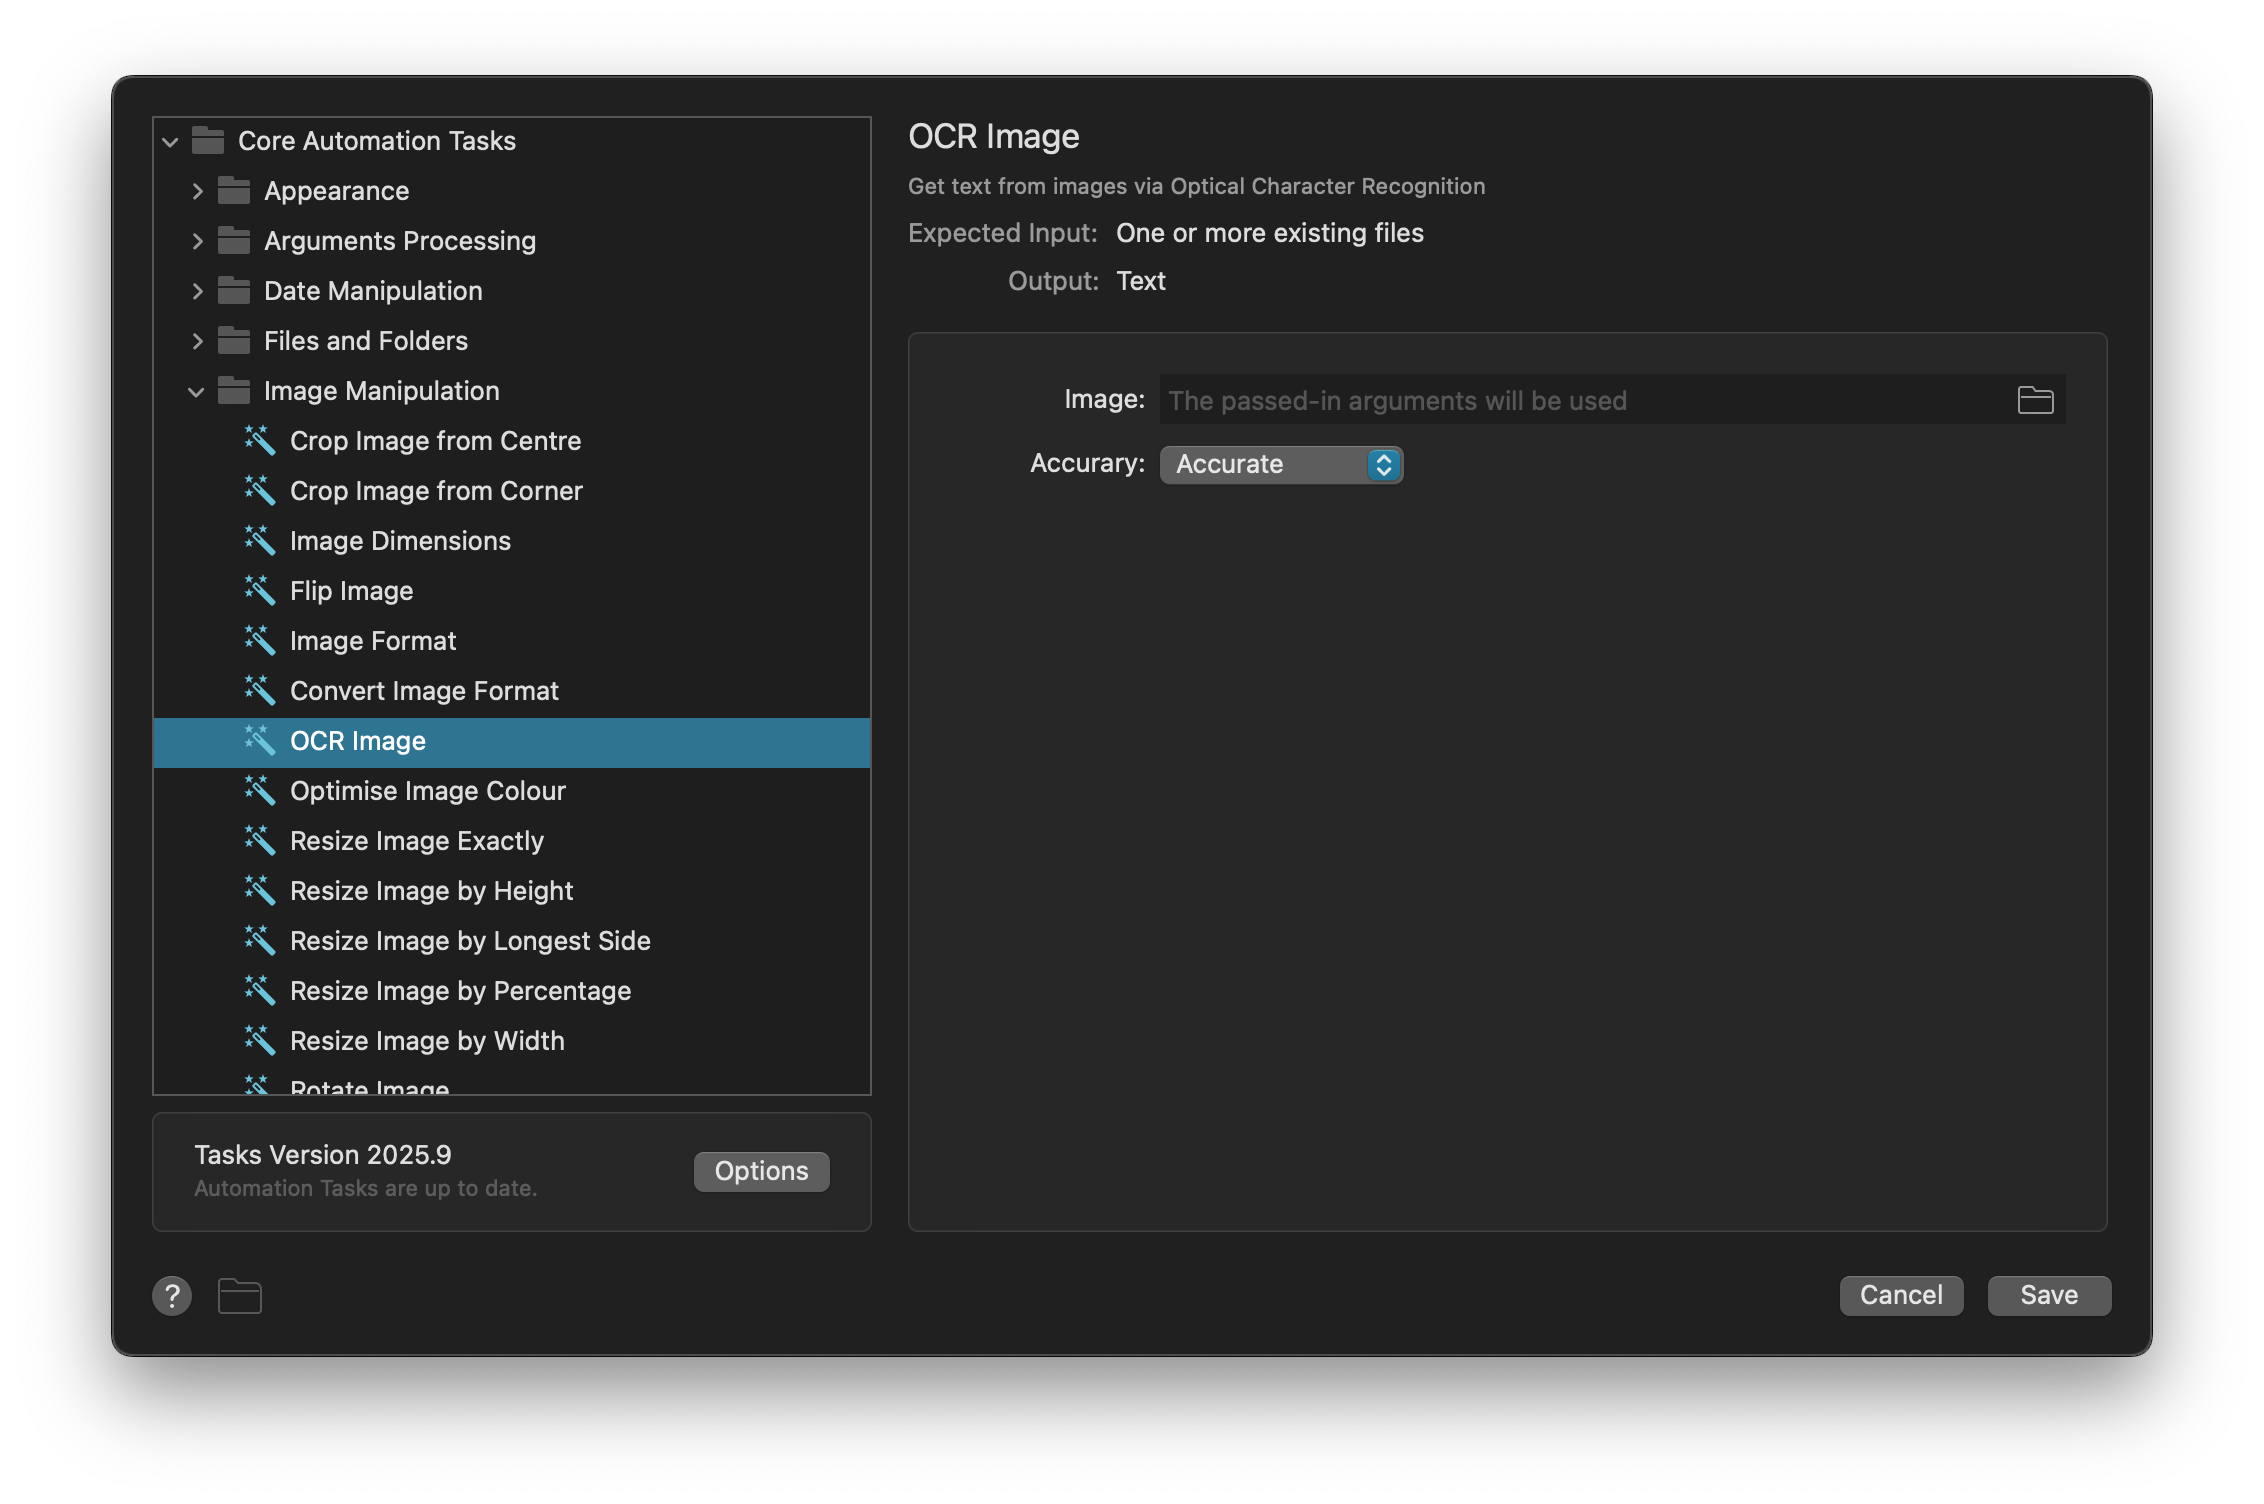Click the Options button
The image size is (2264, 1504).
(760, 1170)
